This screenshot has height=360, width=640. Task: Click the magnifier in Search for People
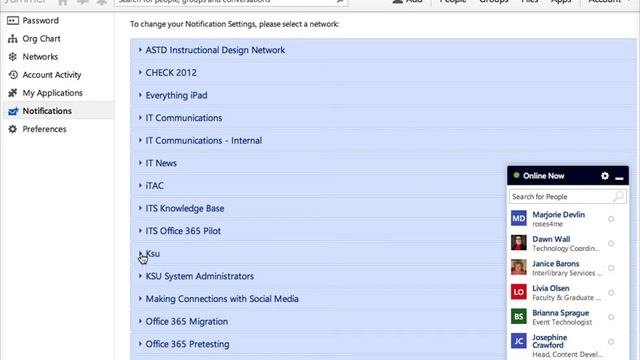(x=619, y=197)
